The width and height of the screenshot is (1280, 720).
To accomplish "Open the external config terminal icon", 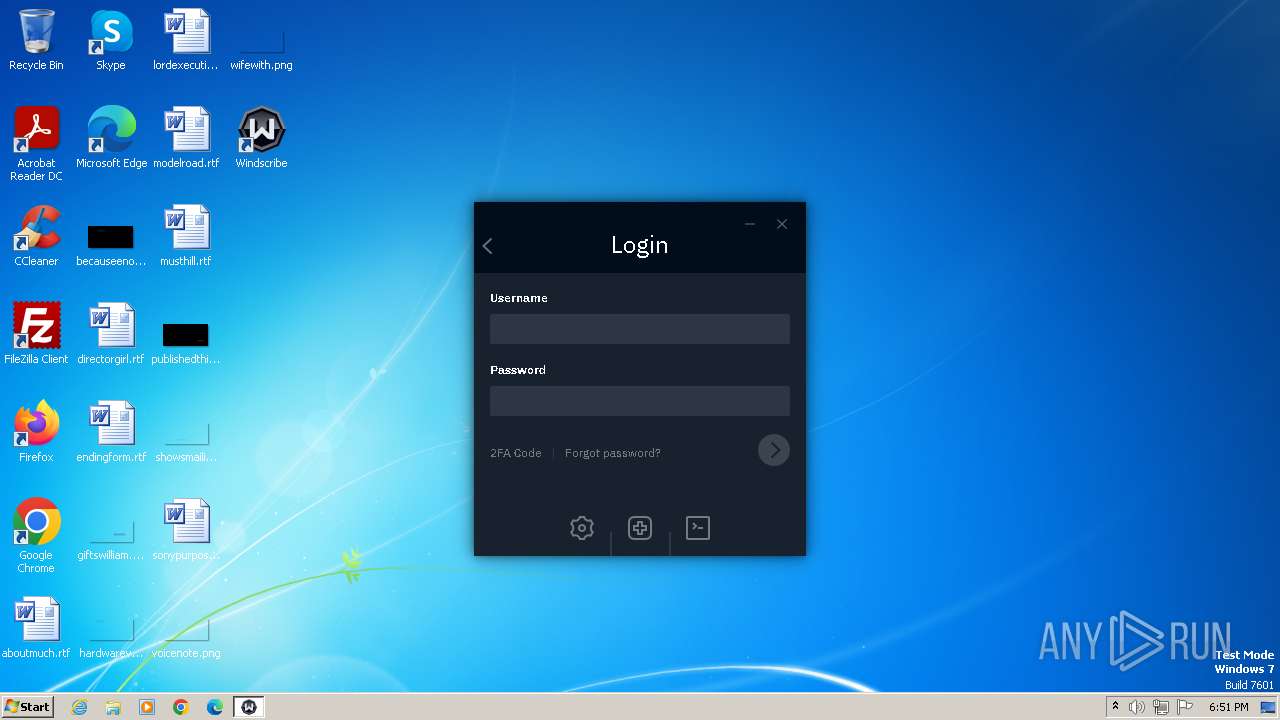I will [x=698, y=528].
